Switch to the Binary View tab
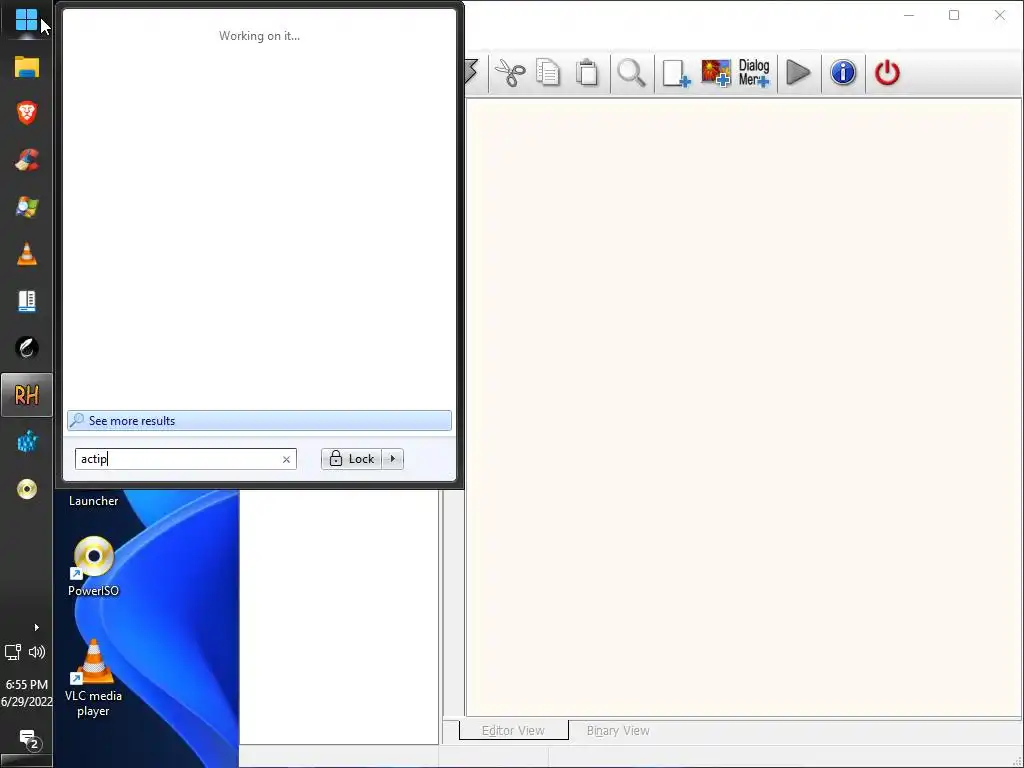The width and height of the screenshot is (1024, 768). pos(618,730)
